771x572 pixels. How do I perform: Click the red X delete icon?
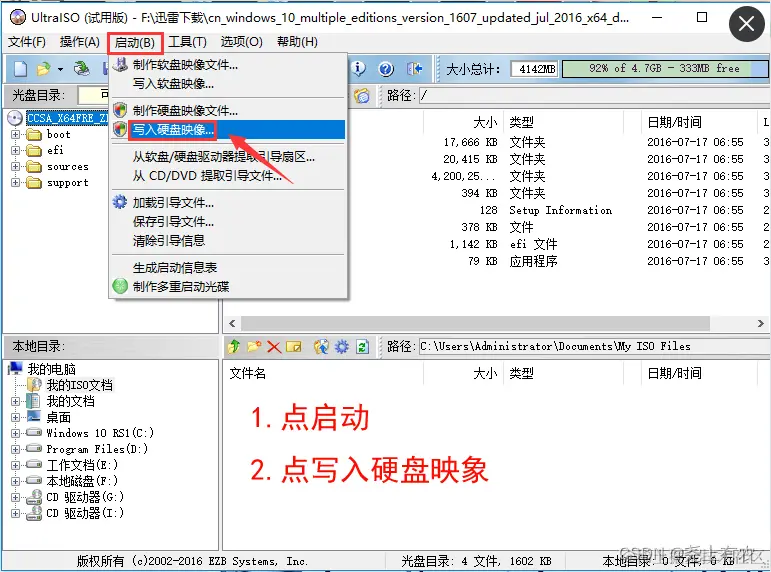click(274, 347)
